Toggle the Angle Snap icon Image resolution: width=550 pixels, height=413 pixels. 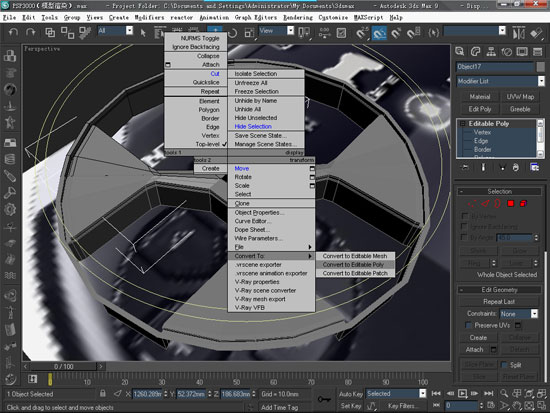[x=379, y=33]
